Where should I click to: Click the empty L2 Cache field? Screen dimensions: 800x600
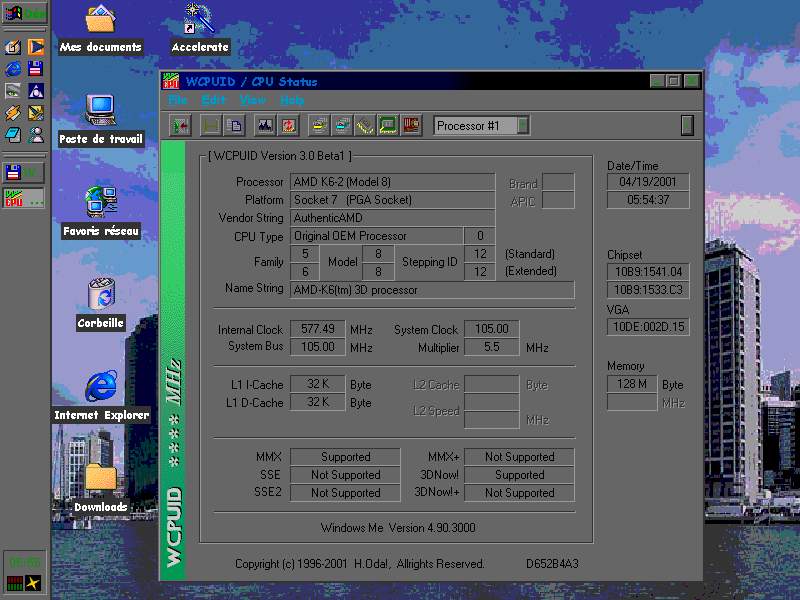tap(491, 384)
